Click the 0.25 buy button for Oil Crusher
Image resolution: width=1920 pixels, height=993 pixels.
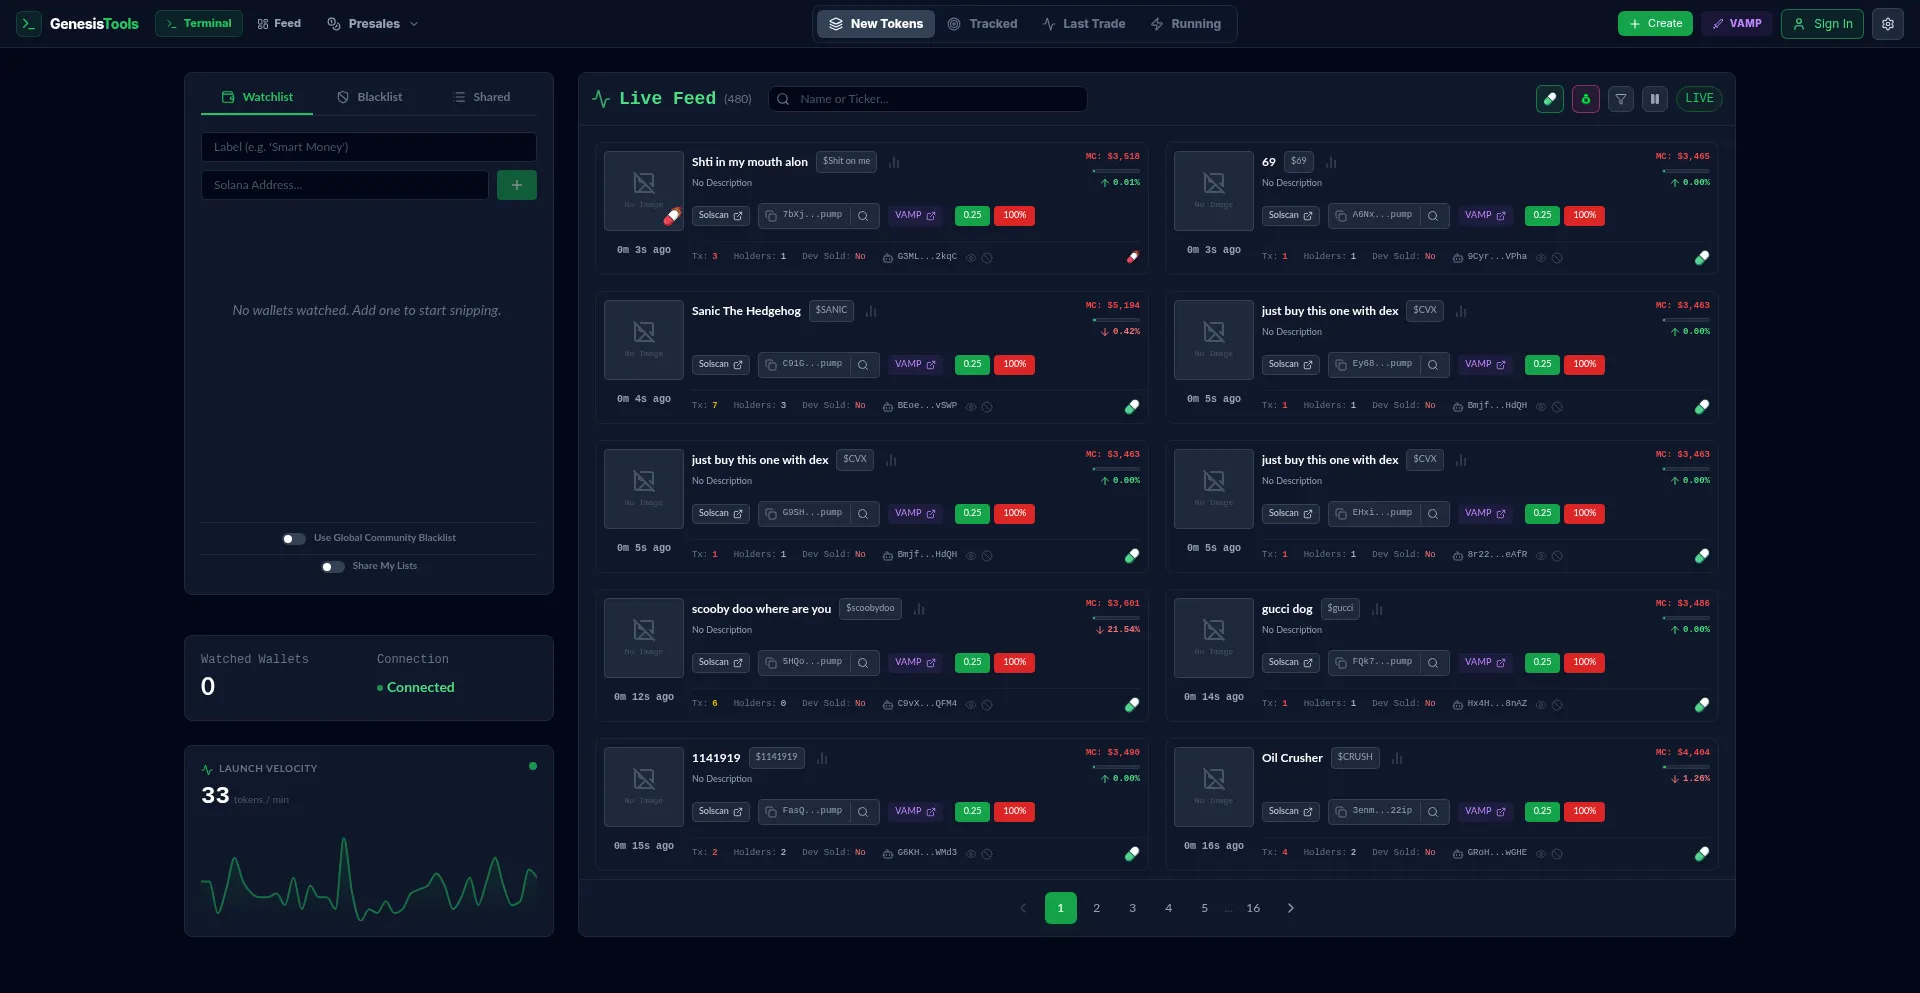(x=1542, y=812)
